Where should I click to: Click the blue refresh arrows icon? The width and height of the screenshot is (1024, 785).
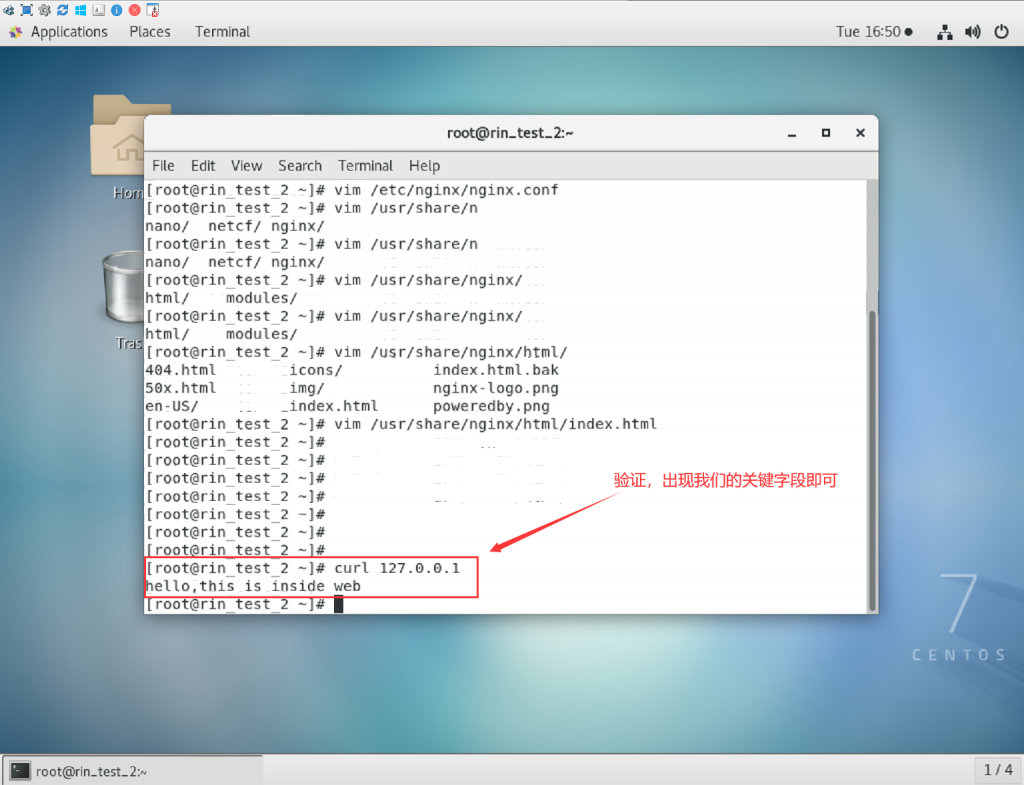coord(63,10)
